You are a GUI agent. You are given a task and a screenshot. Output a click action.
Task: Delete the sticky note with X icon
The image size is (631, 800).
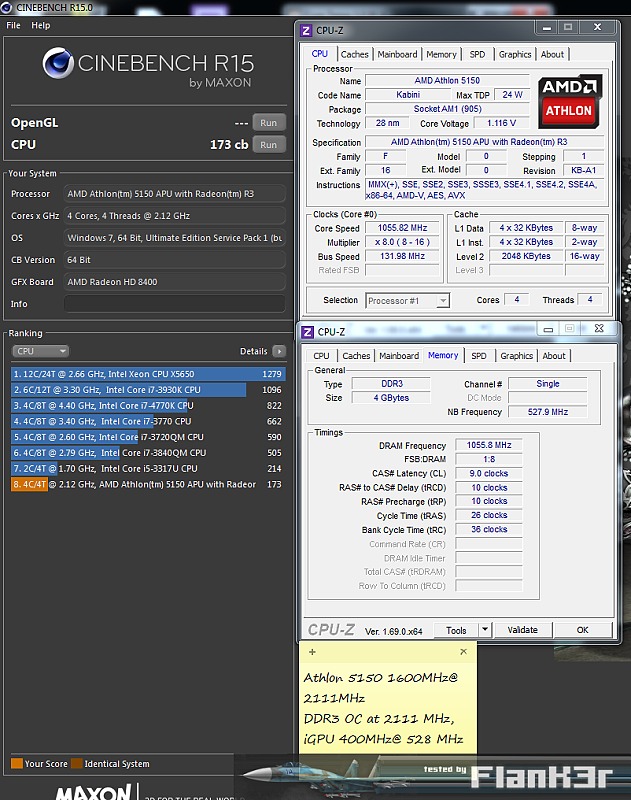(463, 652)
